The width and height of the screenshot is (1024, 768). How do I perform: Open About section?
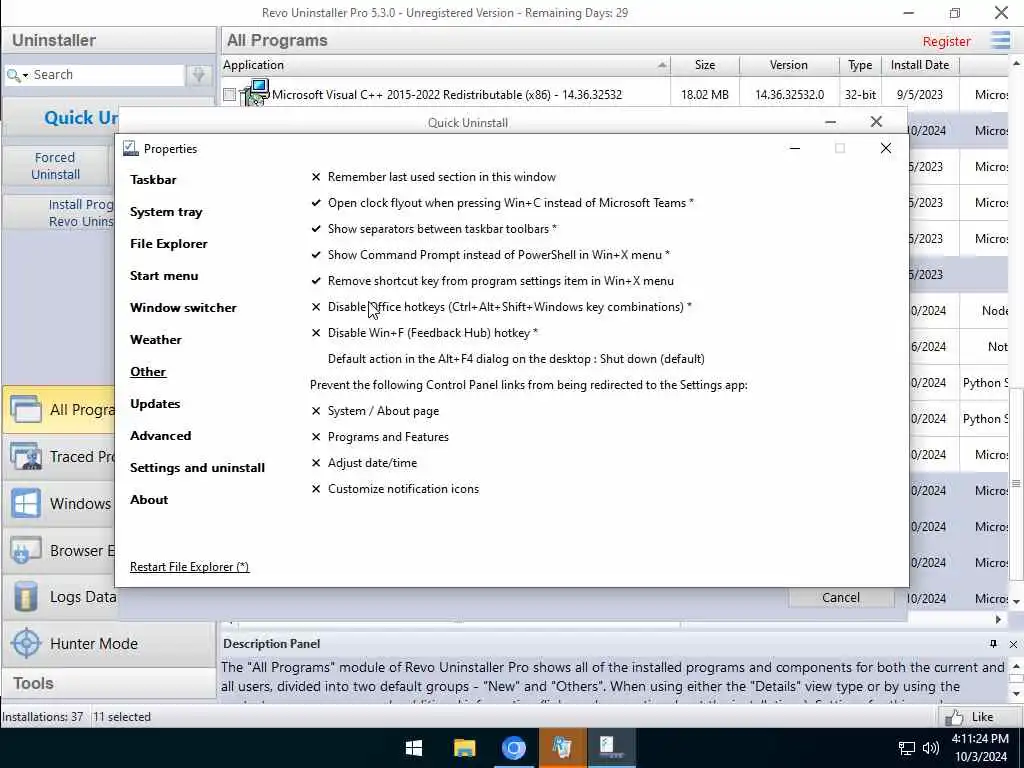tap(149, 500)
